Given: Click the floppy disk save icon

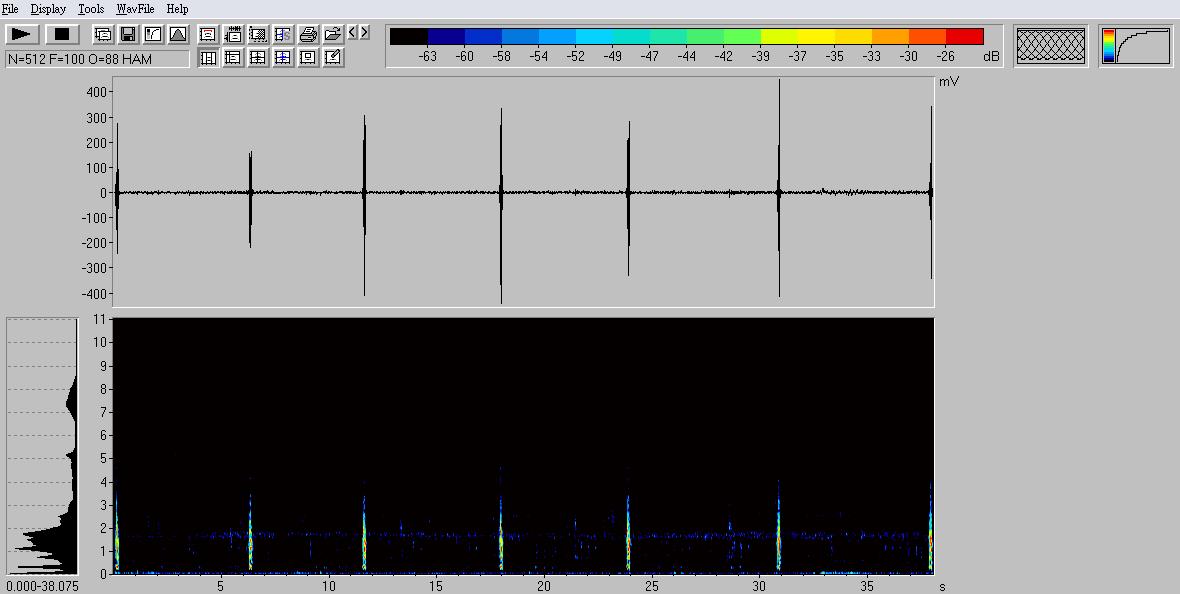Looking at the screenshot, I should tap(128, 34).
